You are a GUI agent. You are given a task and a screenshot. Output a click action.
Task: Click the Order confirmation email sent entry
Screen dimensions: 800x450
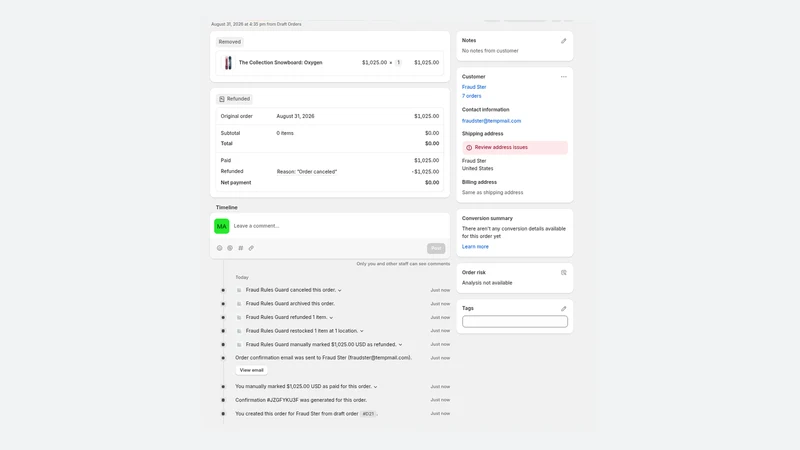click(x=323, y=358)
